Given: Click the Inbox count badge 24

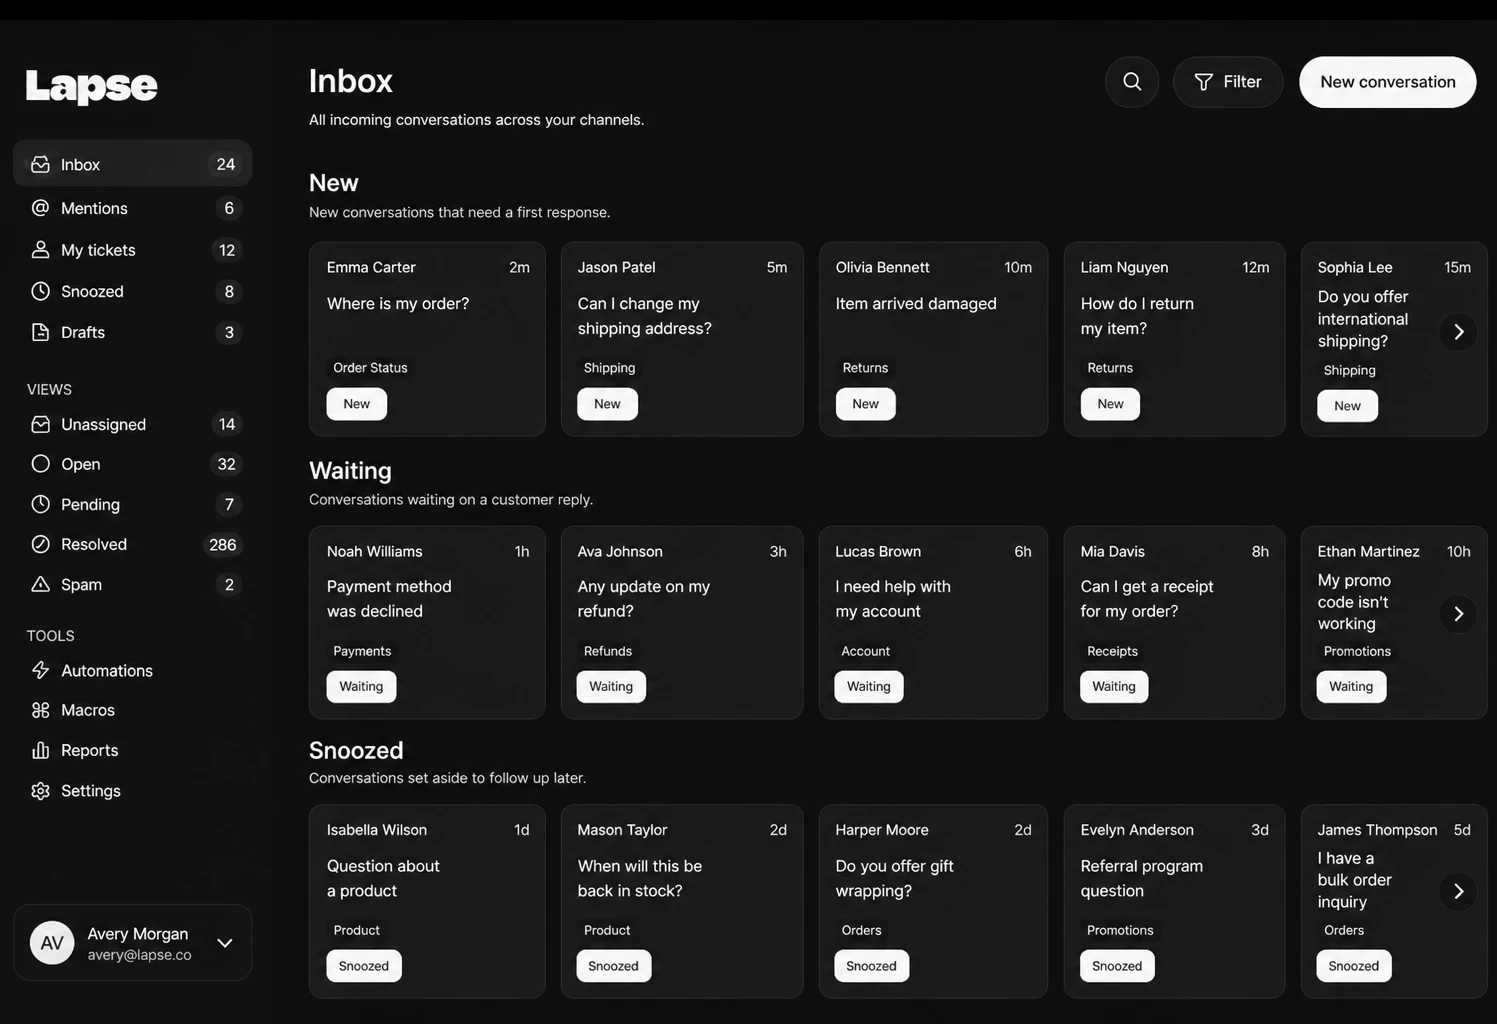Looking at the screenshot, I should [x=226, y=164].
